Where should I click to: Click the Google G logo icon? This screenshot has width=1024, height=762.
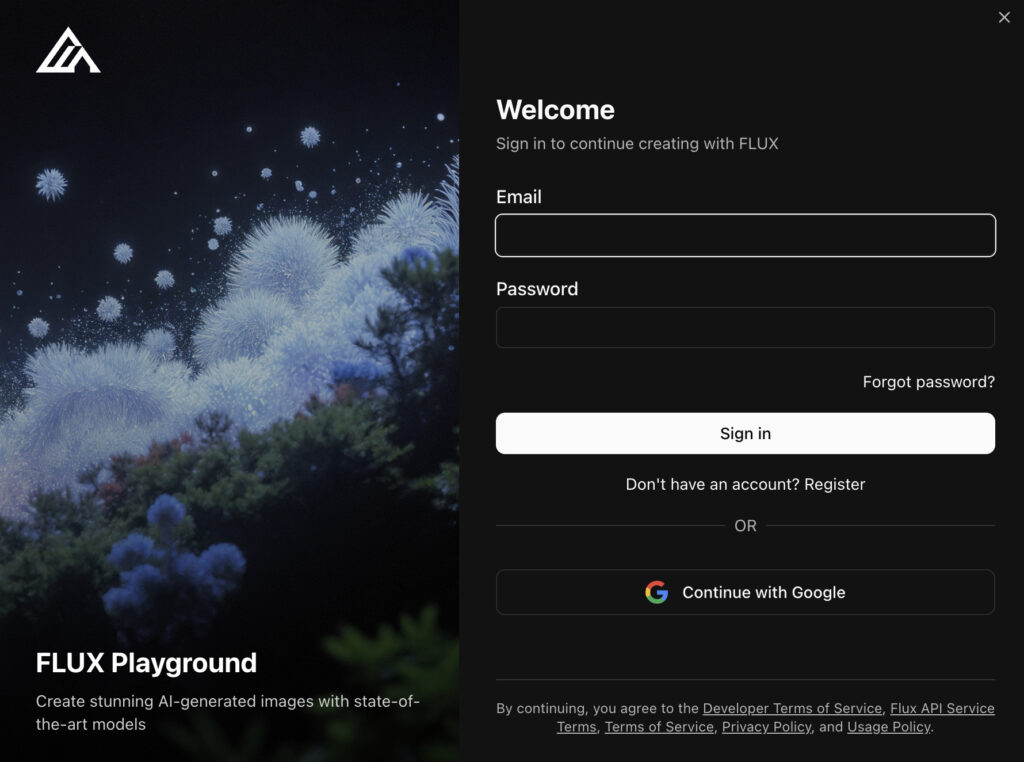656,592
